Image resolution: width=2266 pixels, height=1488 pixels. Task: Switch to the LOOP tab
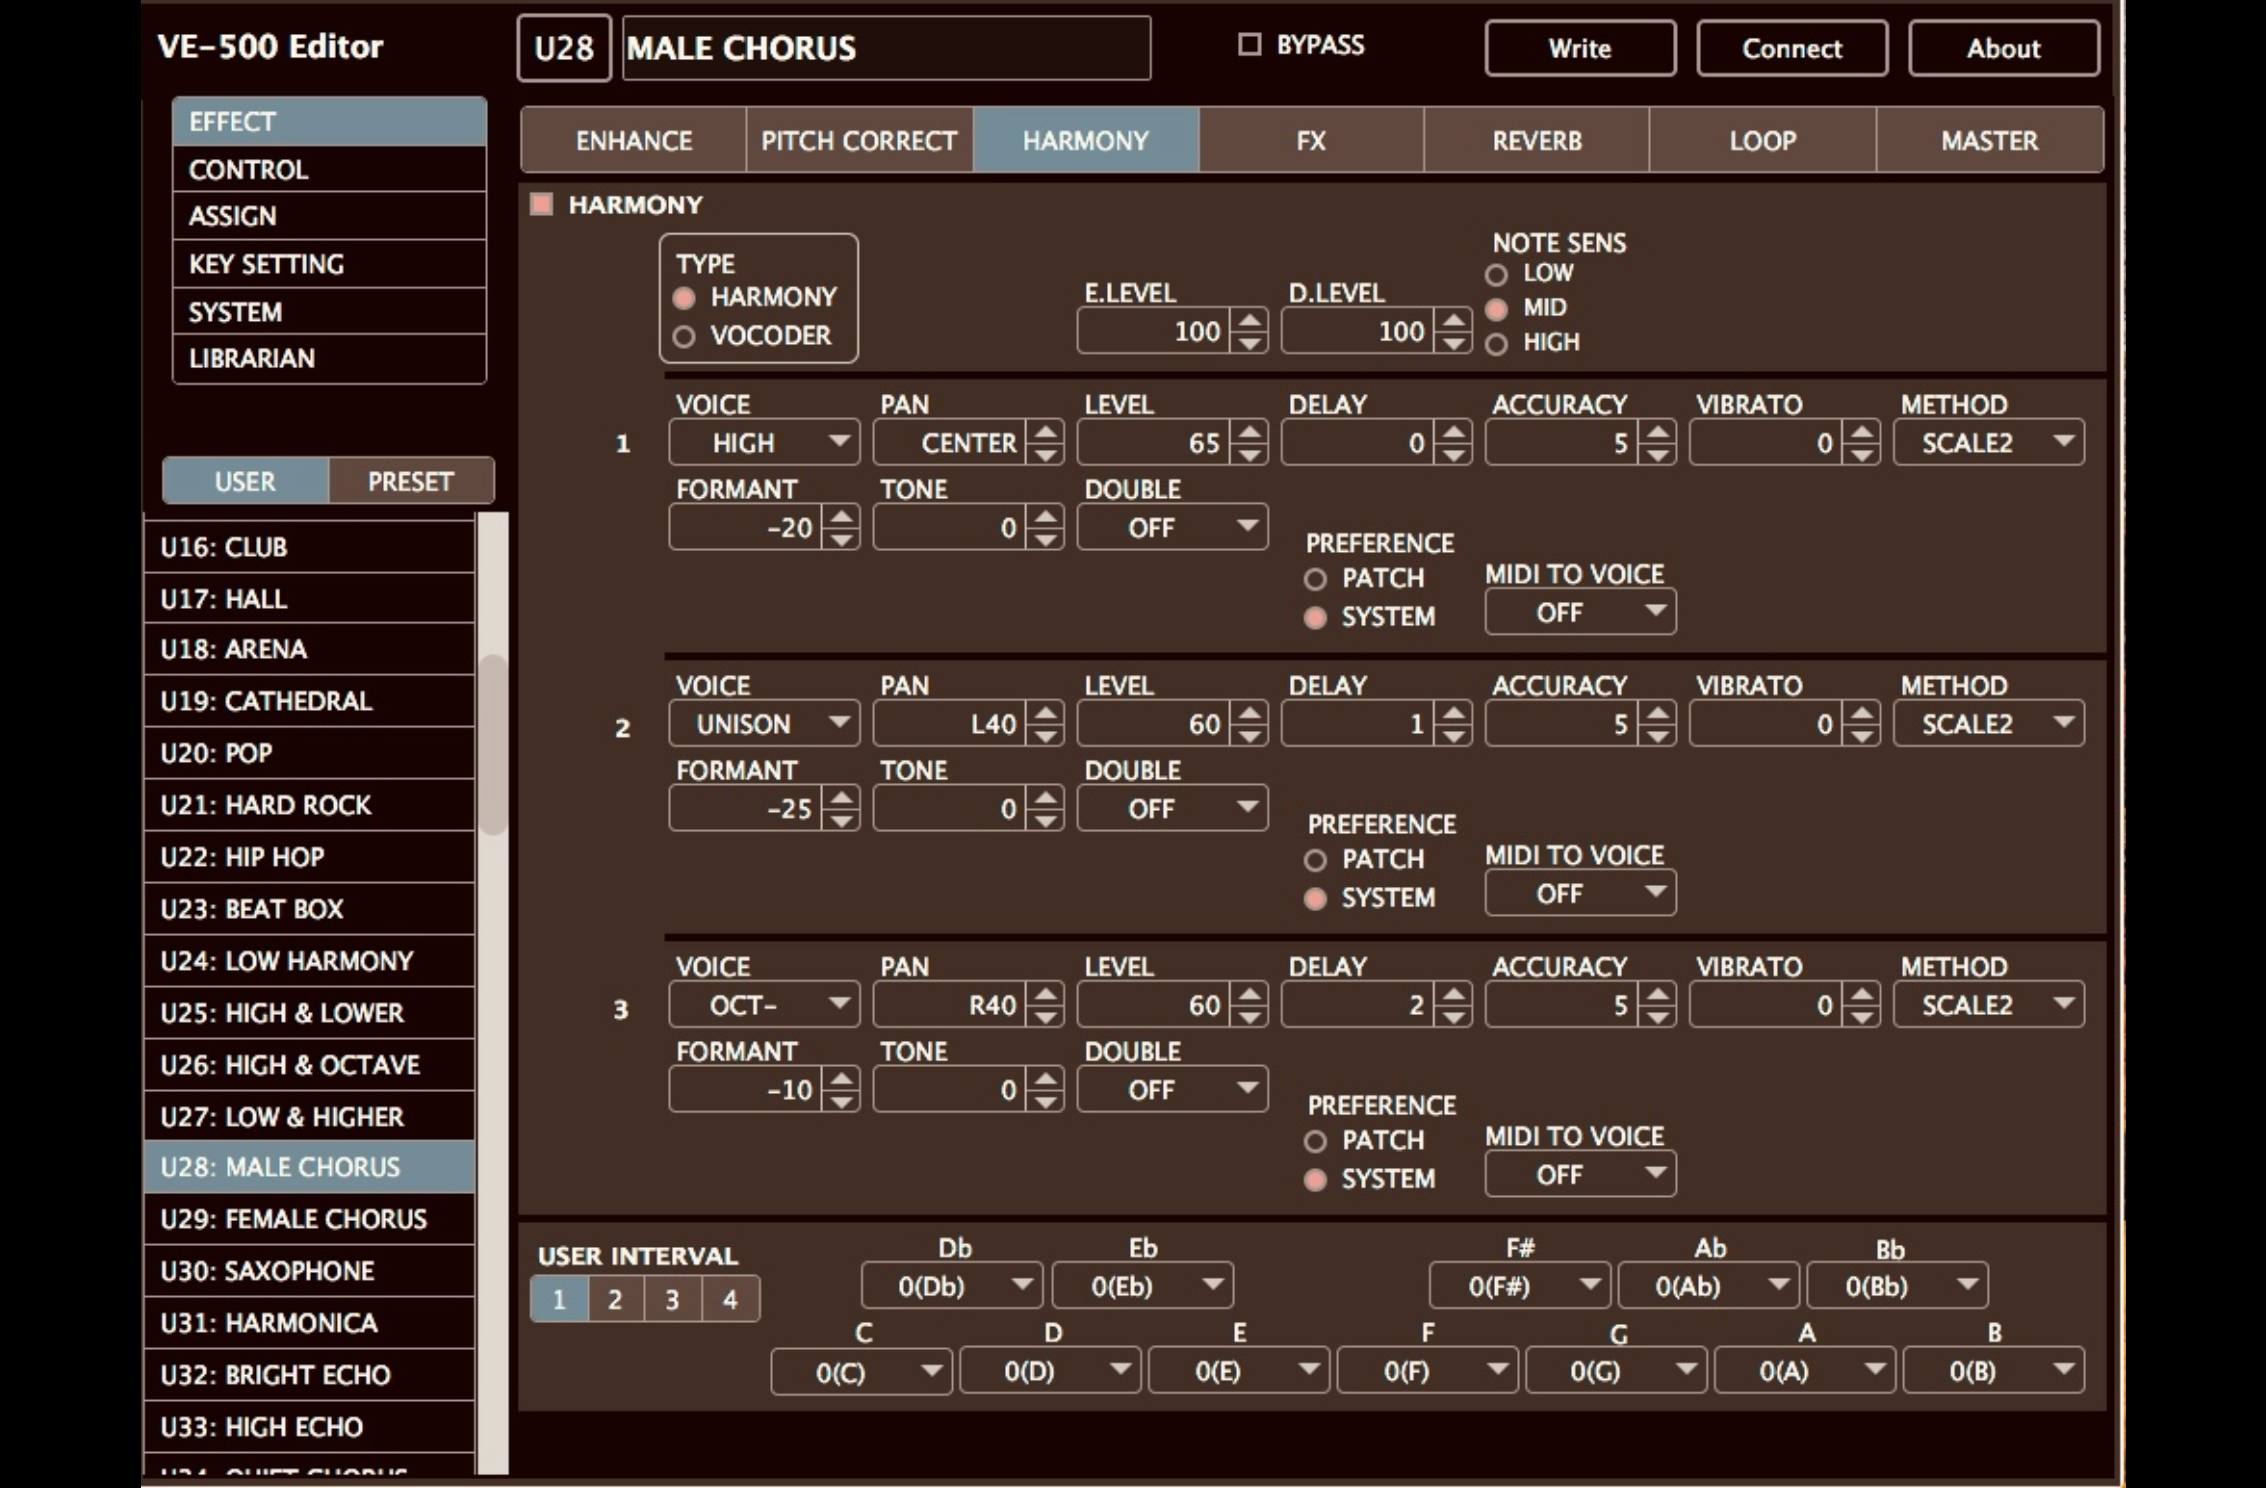point(1763,140)
